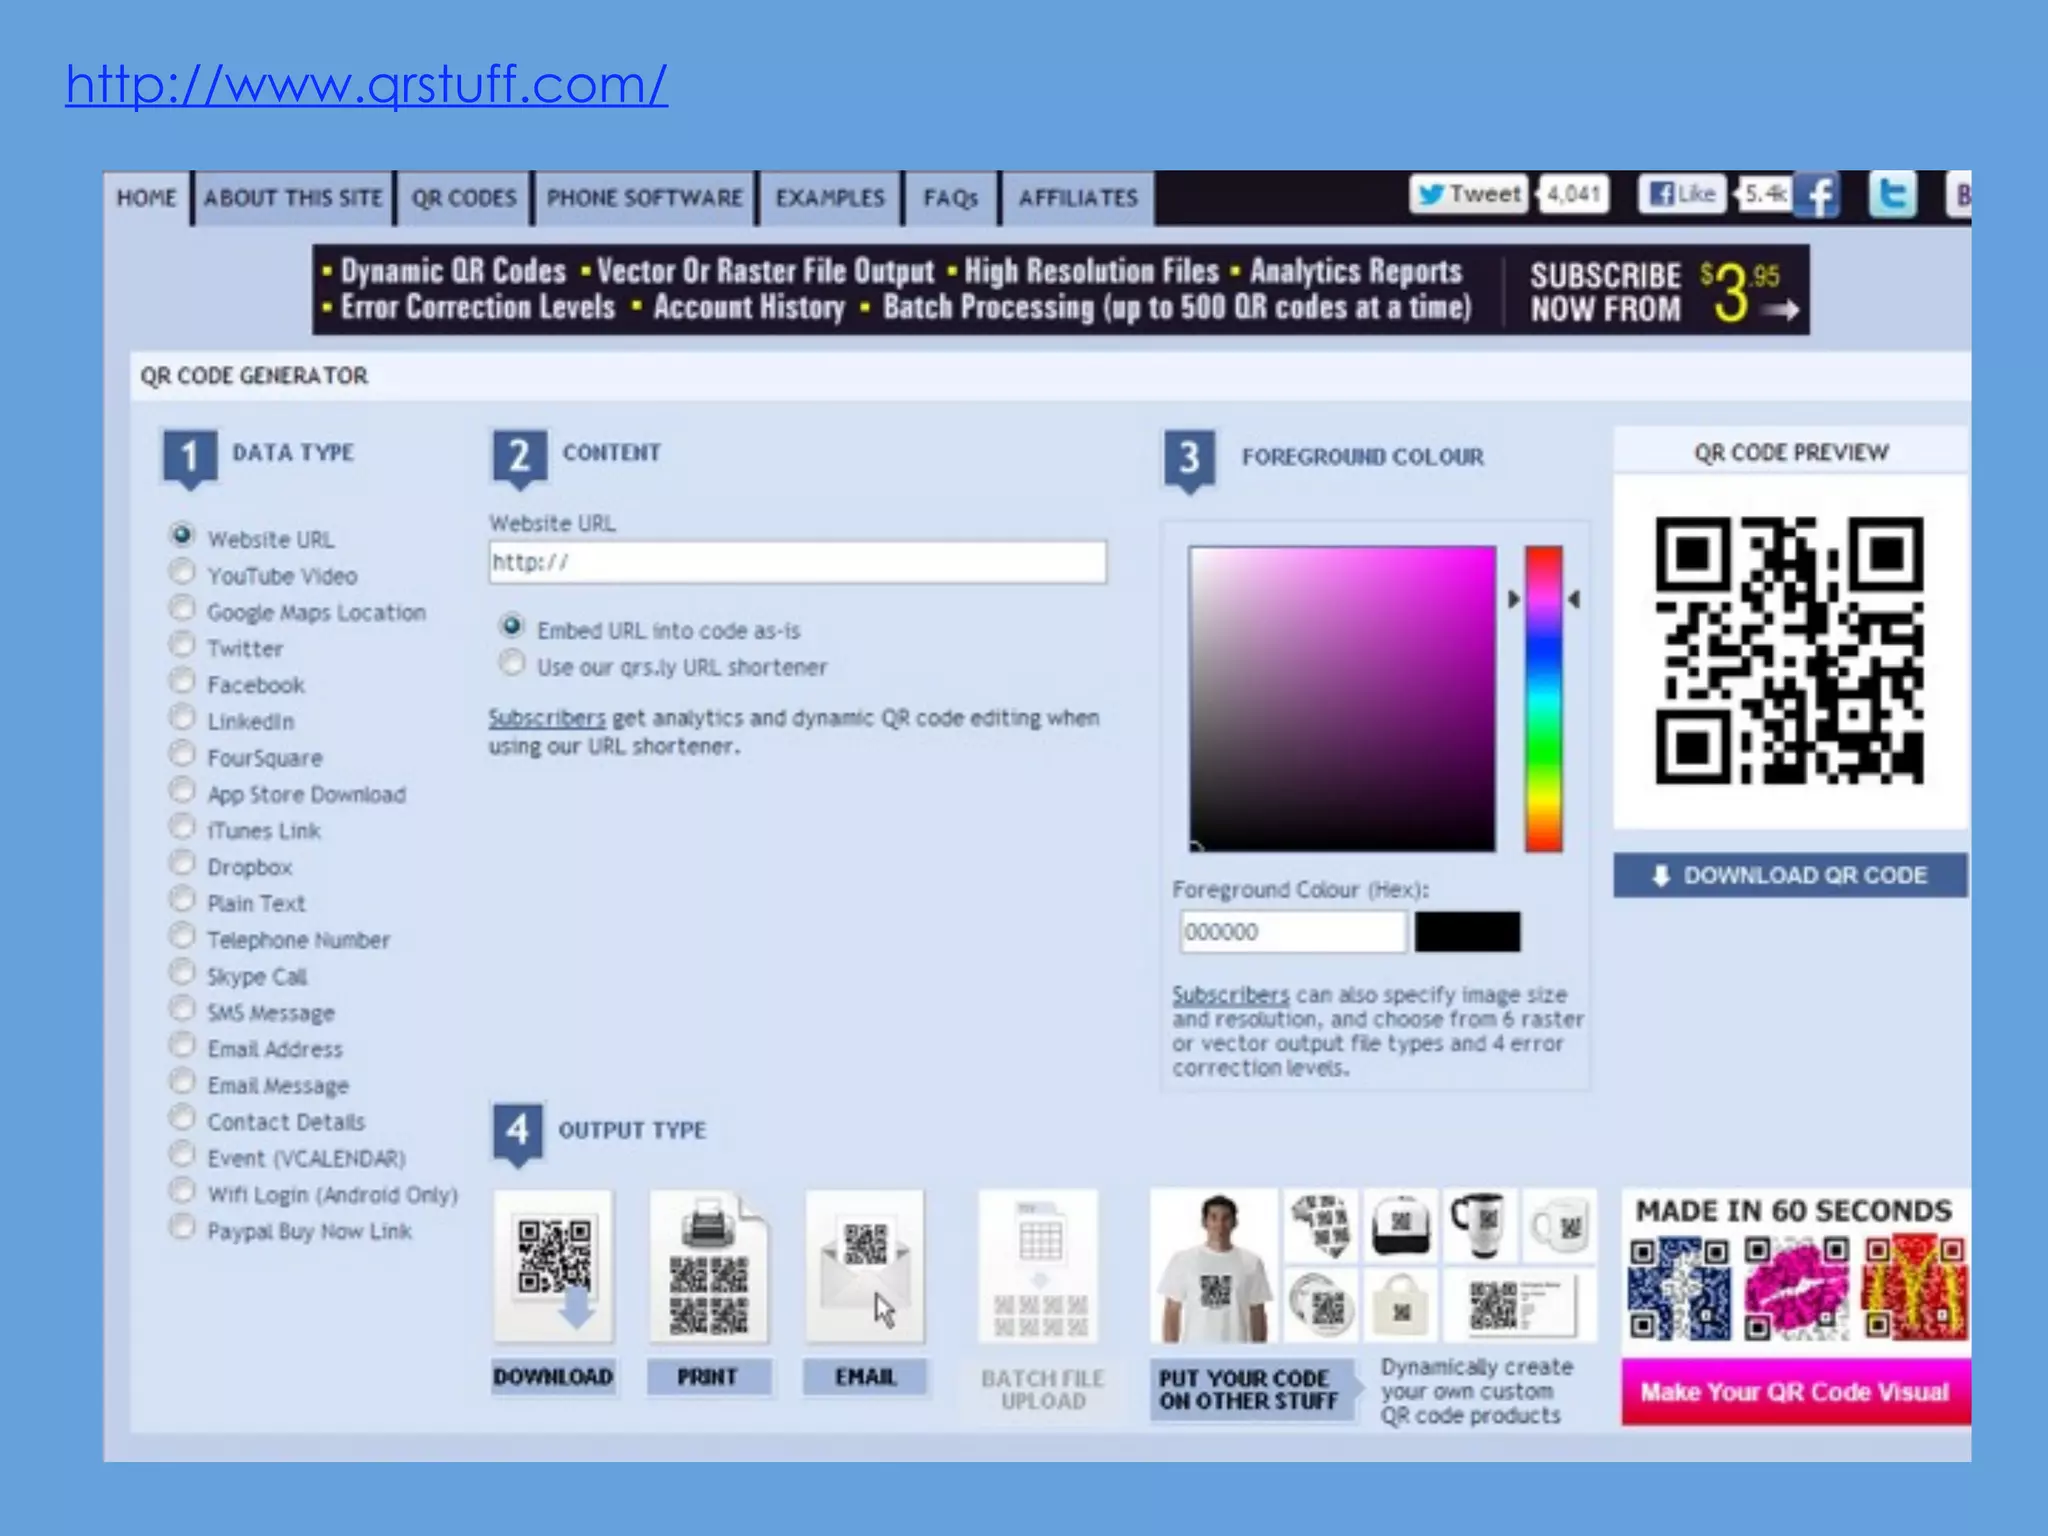Open the QR CODES tab

click(464, 198)
